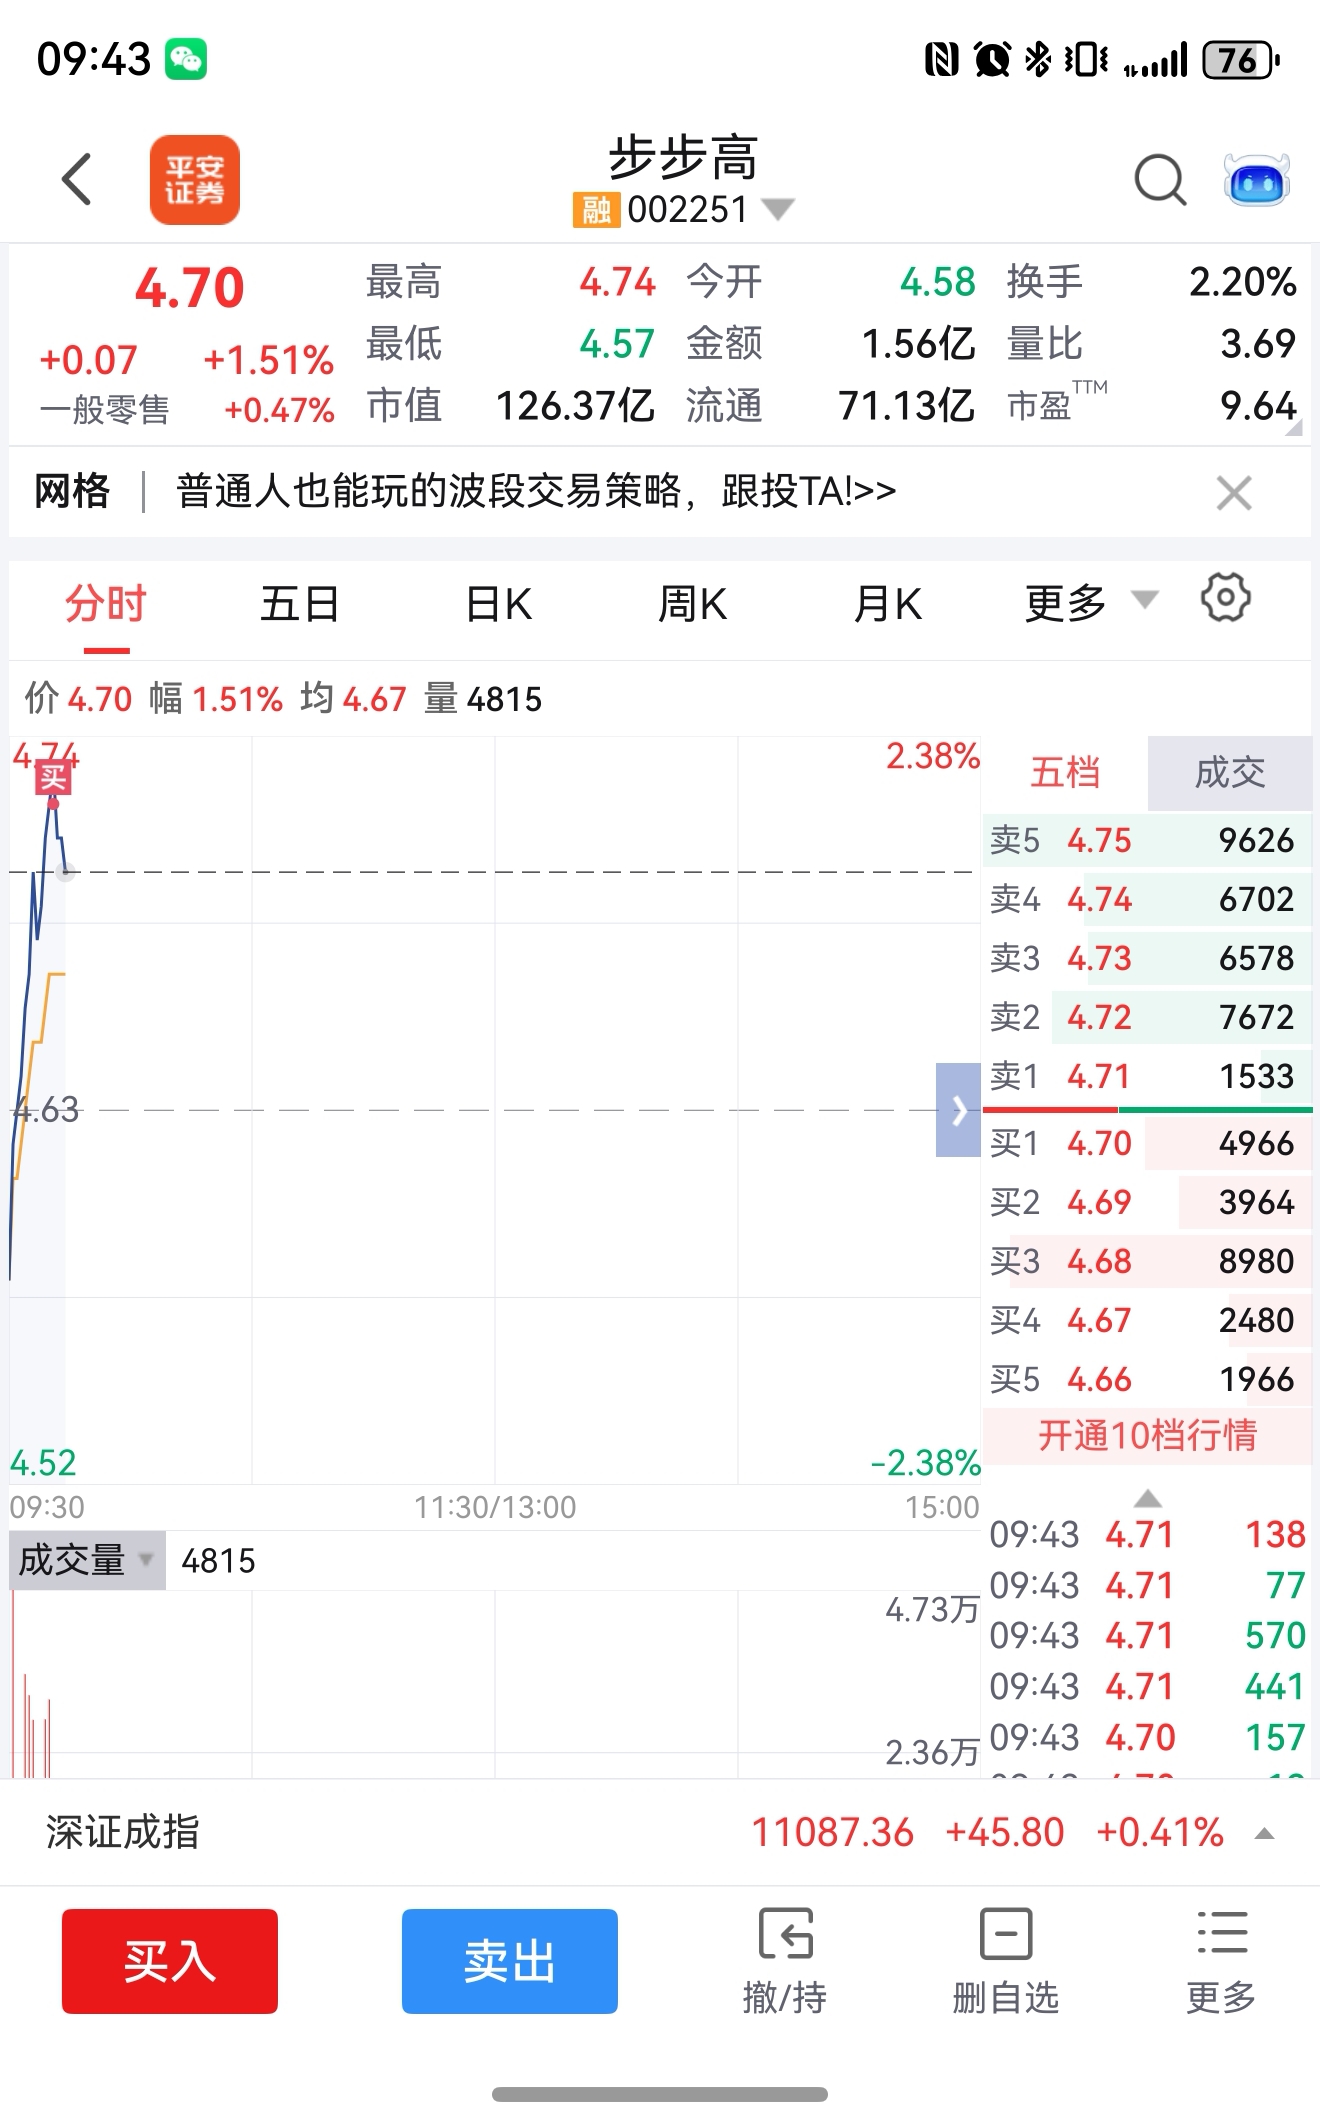This screenshot has height=2120, width=1320.
Task: Tap 删自选 to remove from watchlist
Action: [1005, 1961]
